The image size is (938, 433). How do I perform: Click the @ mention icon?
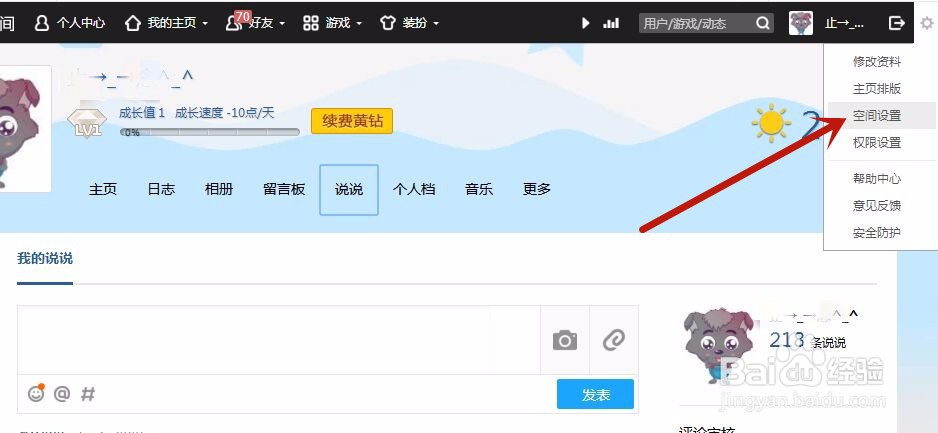tap(62, 394)
